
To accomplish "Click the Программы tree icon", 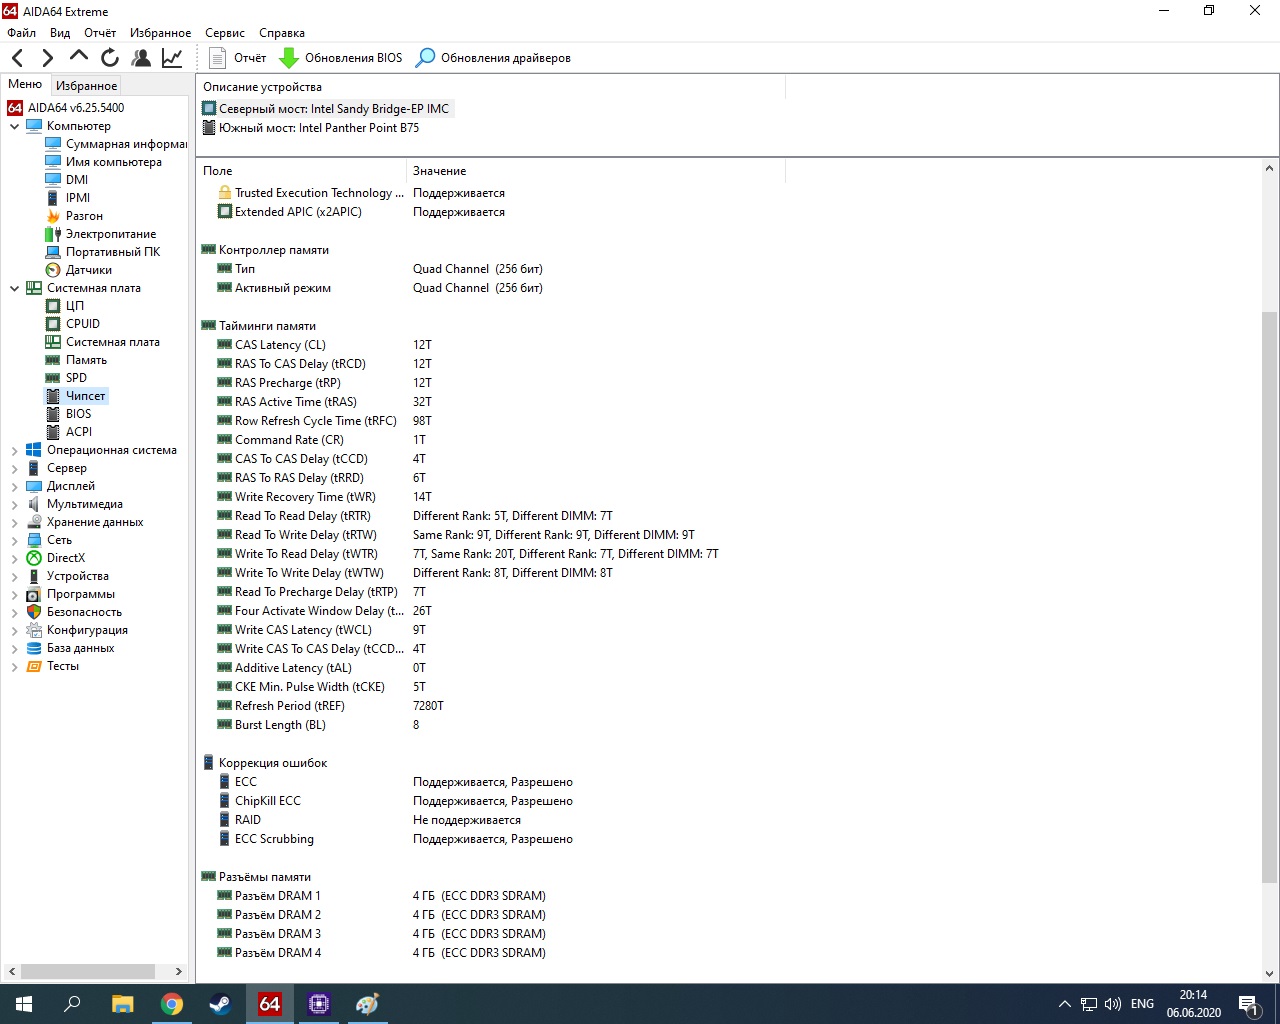I will coord(34,594).
